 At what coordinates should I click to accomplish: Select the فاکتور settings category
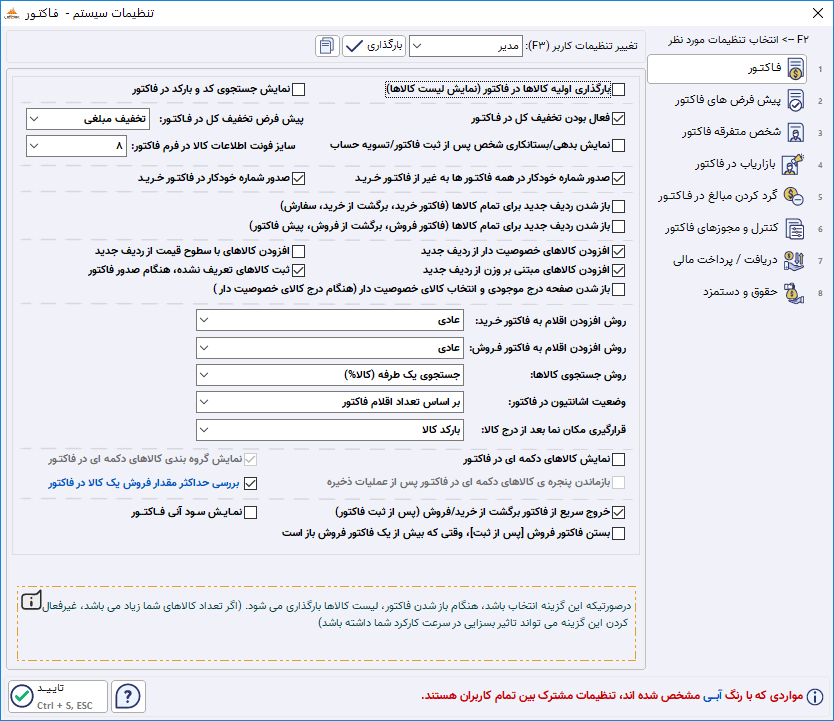click(x=727, y=69)
